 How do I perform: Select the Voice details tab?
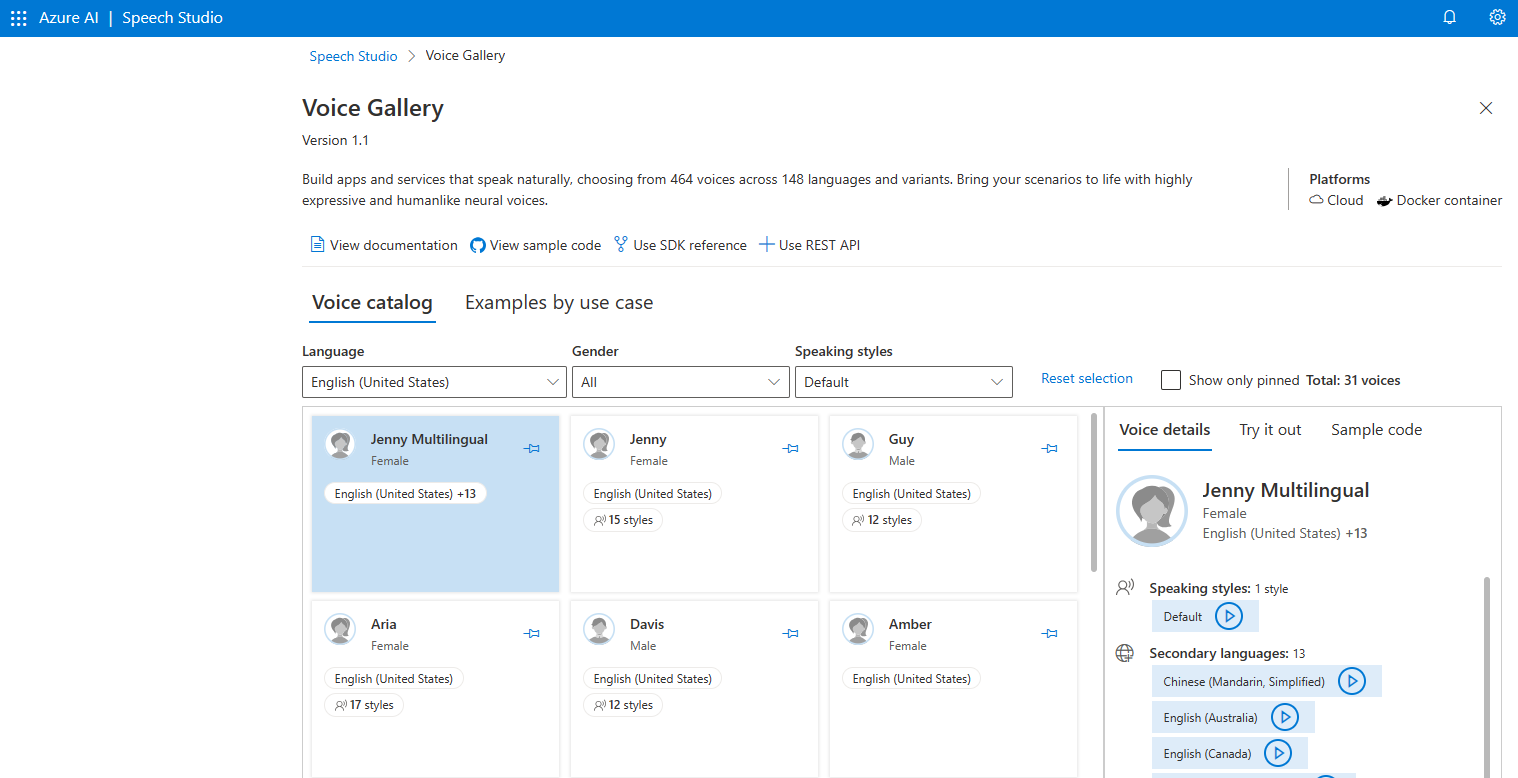point(1164,430)
